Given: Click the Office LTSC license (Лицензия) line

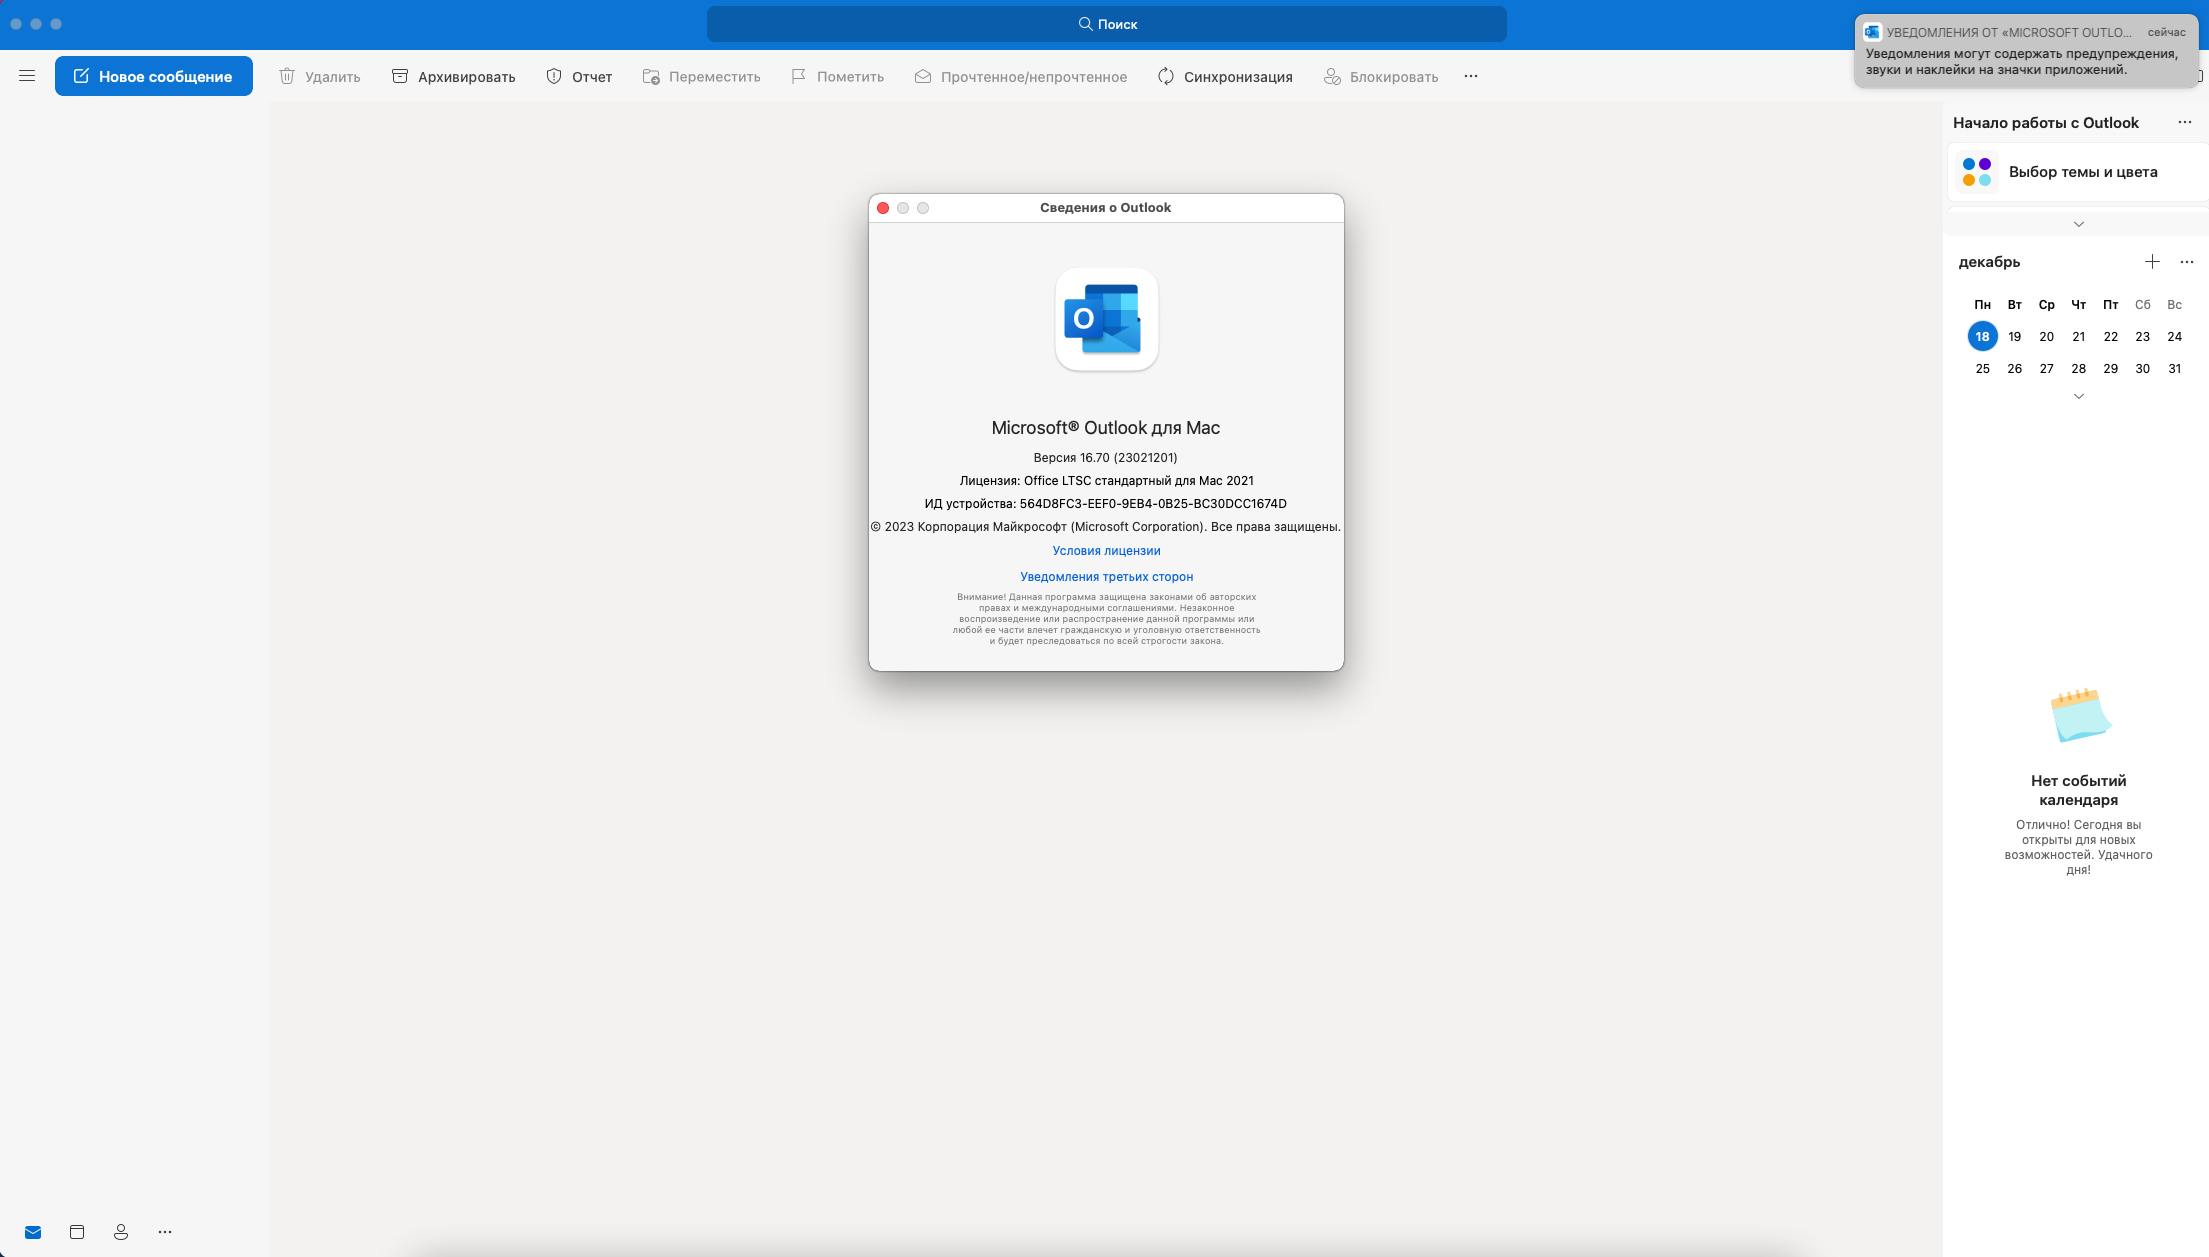Looking at the screenshot, I should [1106, 481].
